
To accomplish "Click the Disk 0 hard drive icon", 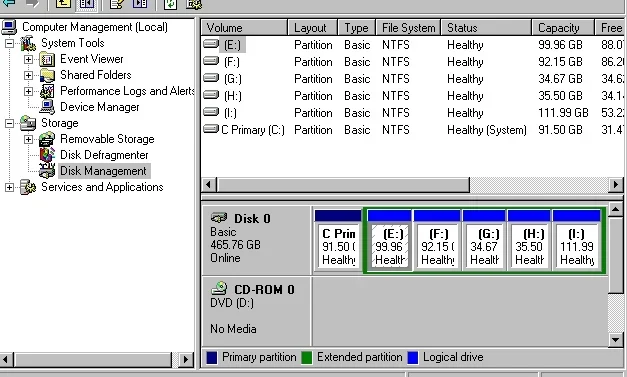I will point(219,217).
